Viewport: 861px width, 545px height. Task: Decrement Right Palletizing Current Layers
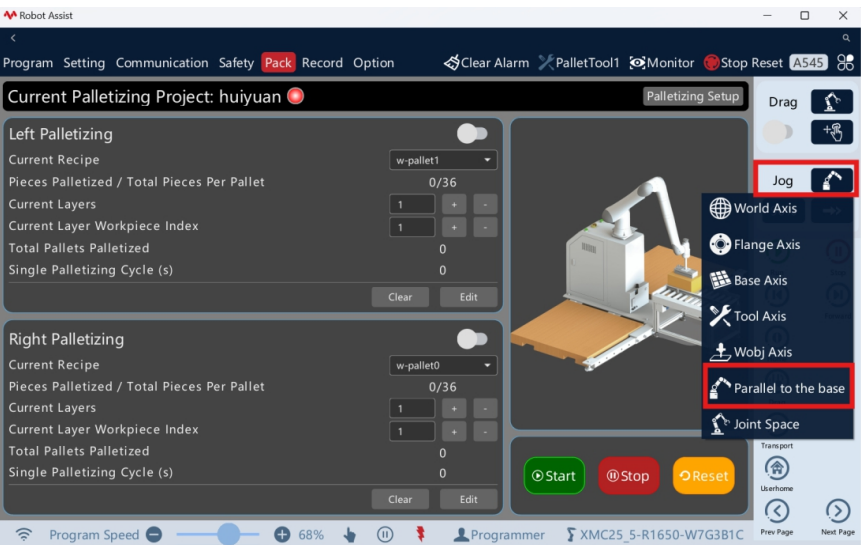485,408
